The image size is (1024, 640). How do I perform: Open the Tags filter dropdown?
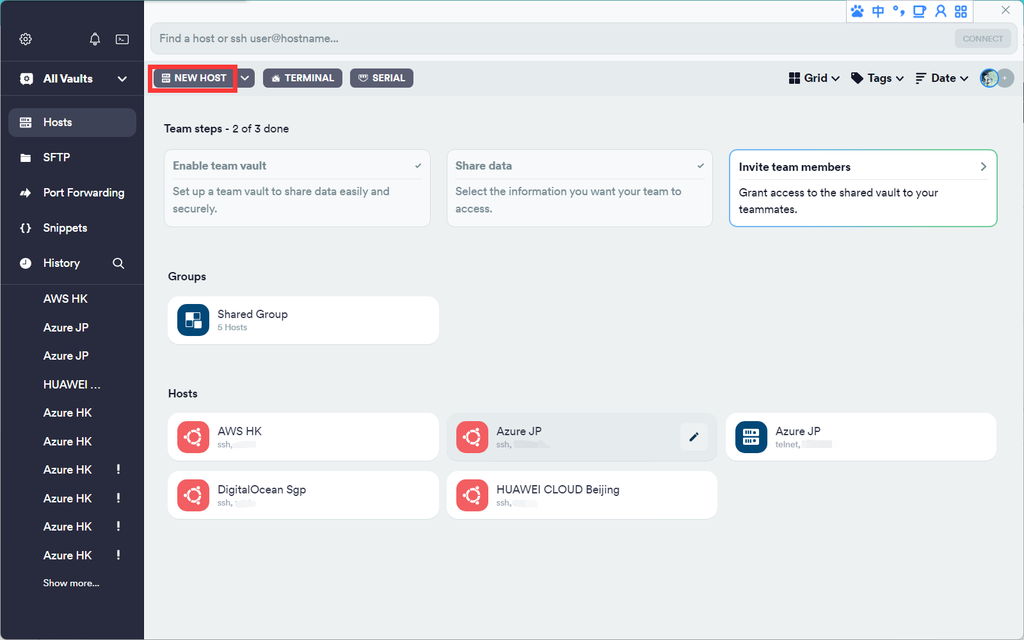coord(877,78)
